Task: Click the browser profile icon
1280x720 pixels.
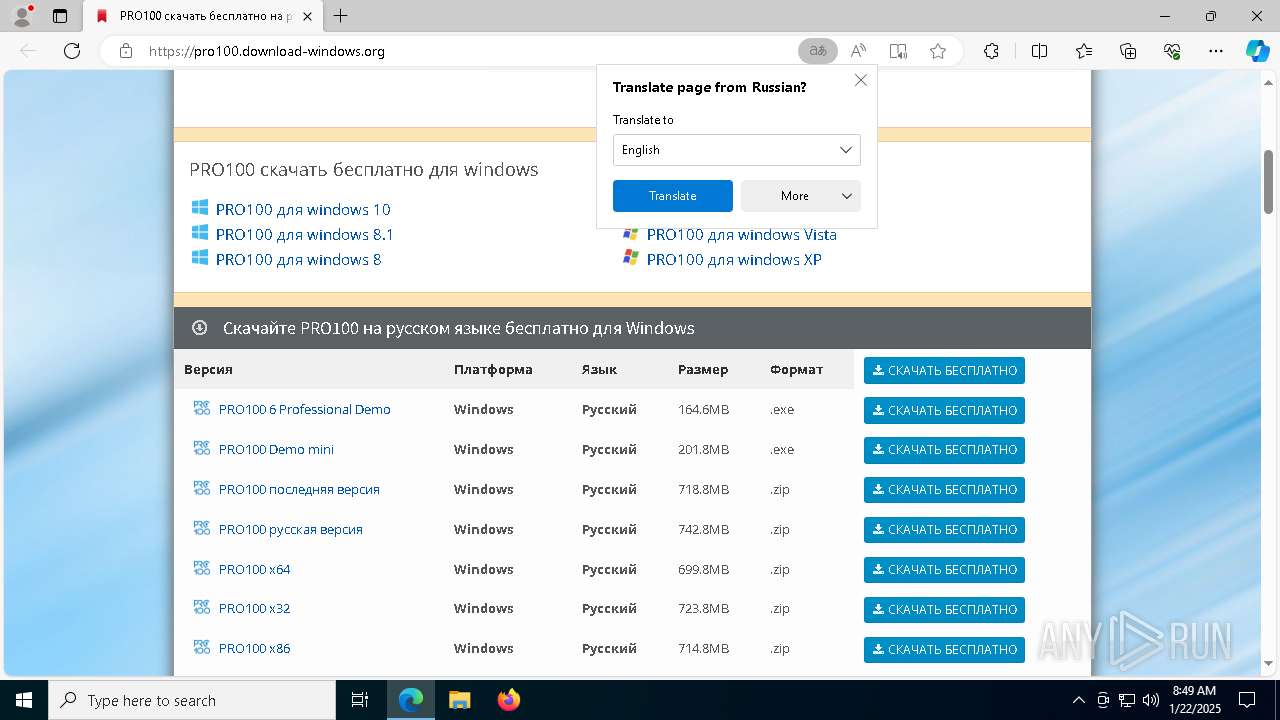Action: point(21,16)
